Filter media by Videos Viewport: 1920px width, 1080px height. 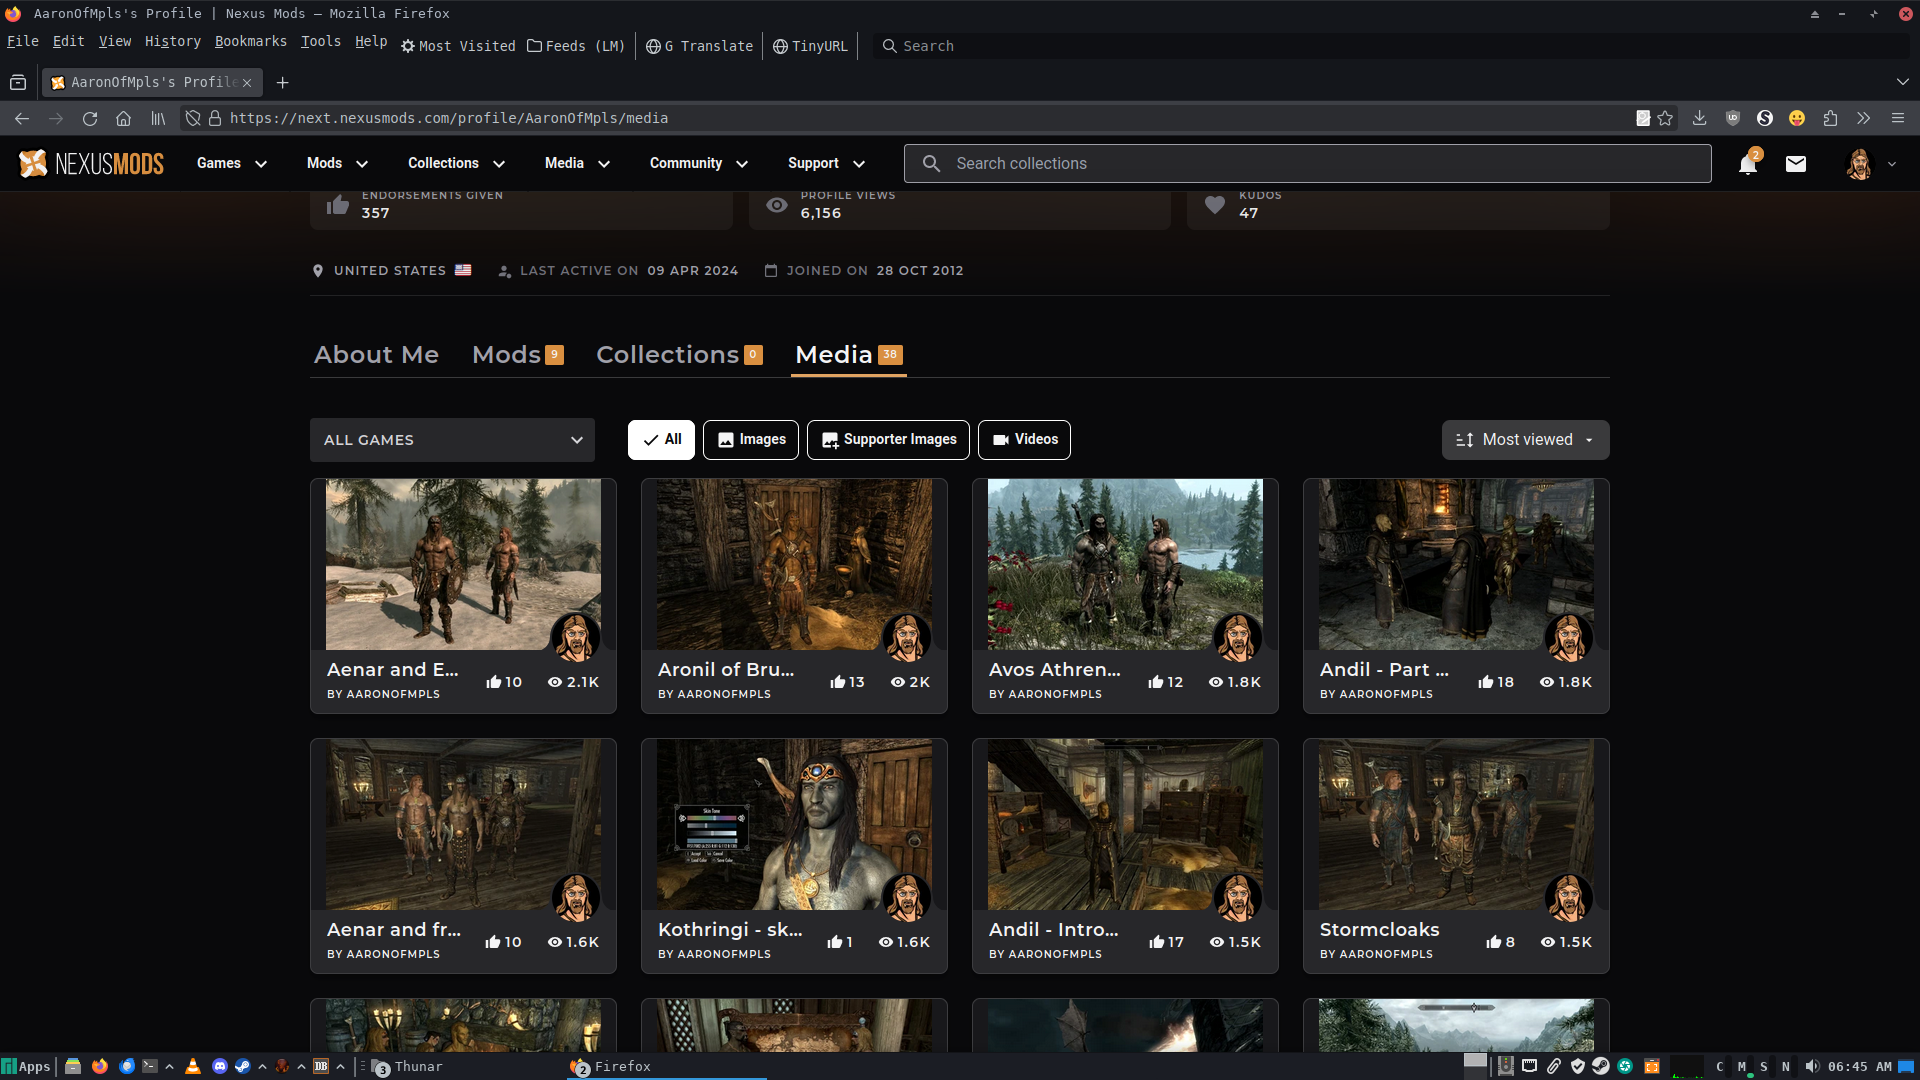click(1024, 440)
